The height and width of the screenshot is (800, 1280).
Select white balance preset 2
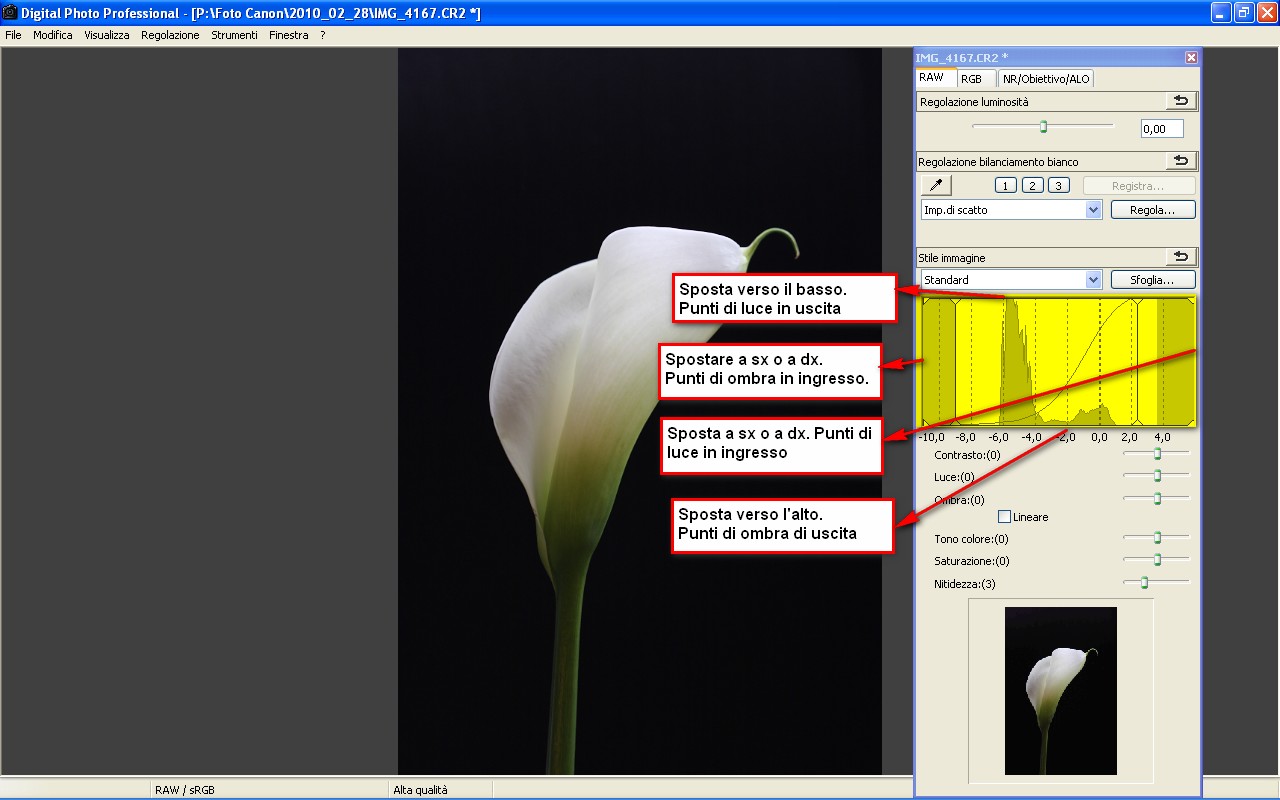1033,185
